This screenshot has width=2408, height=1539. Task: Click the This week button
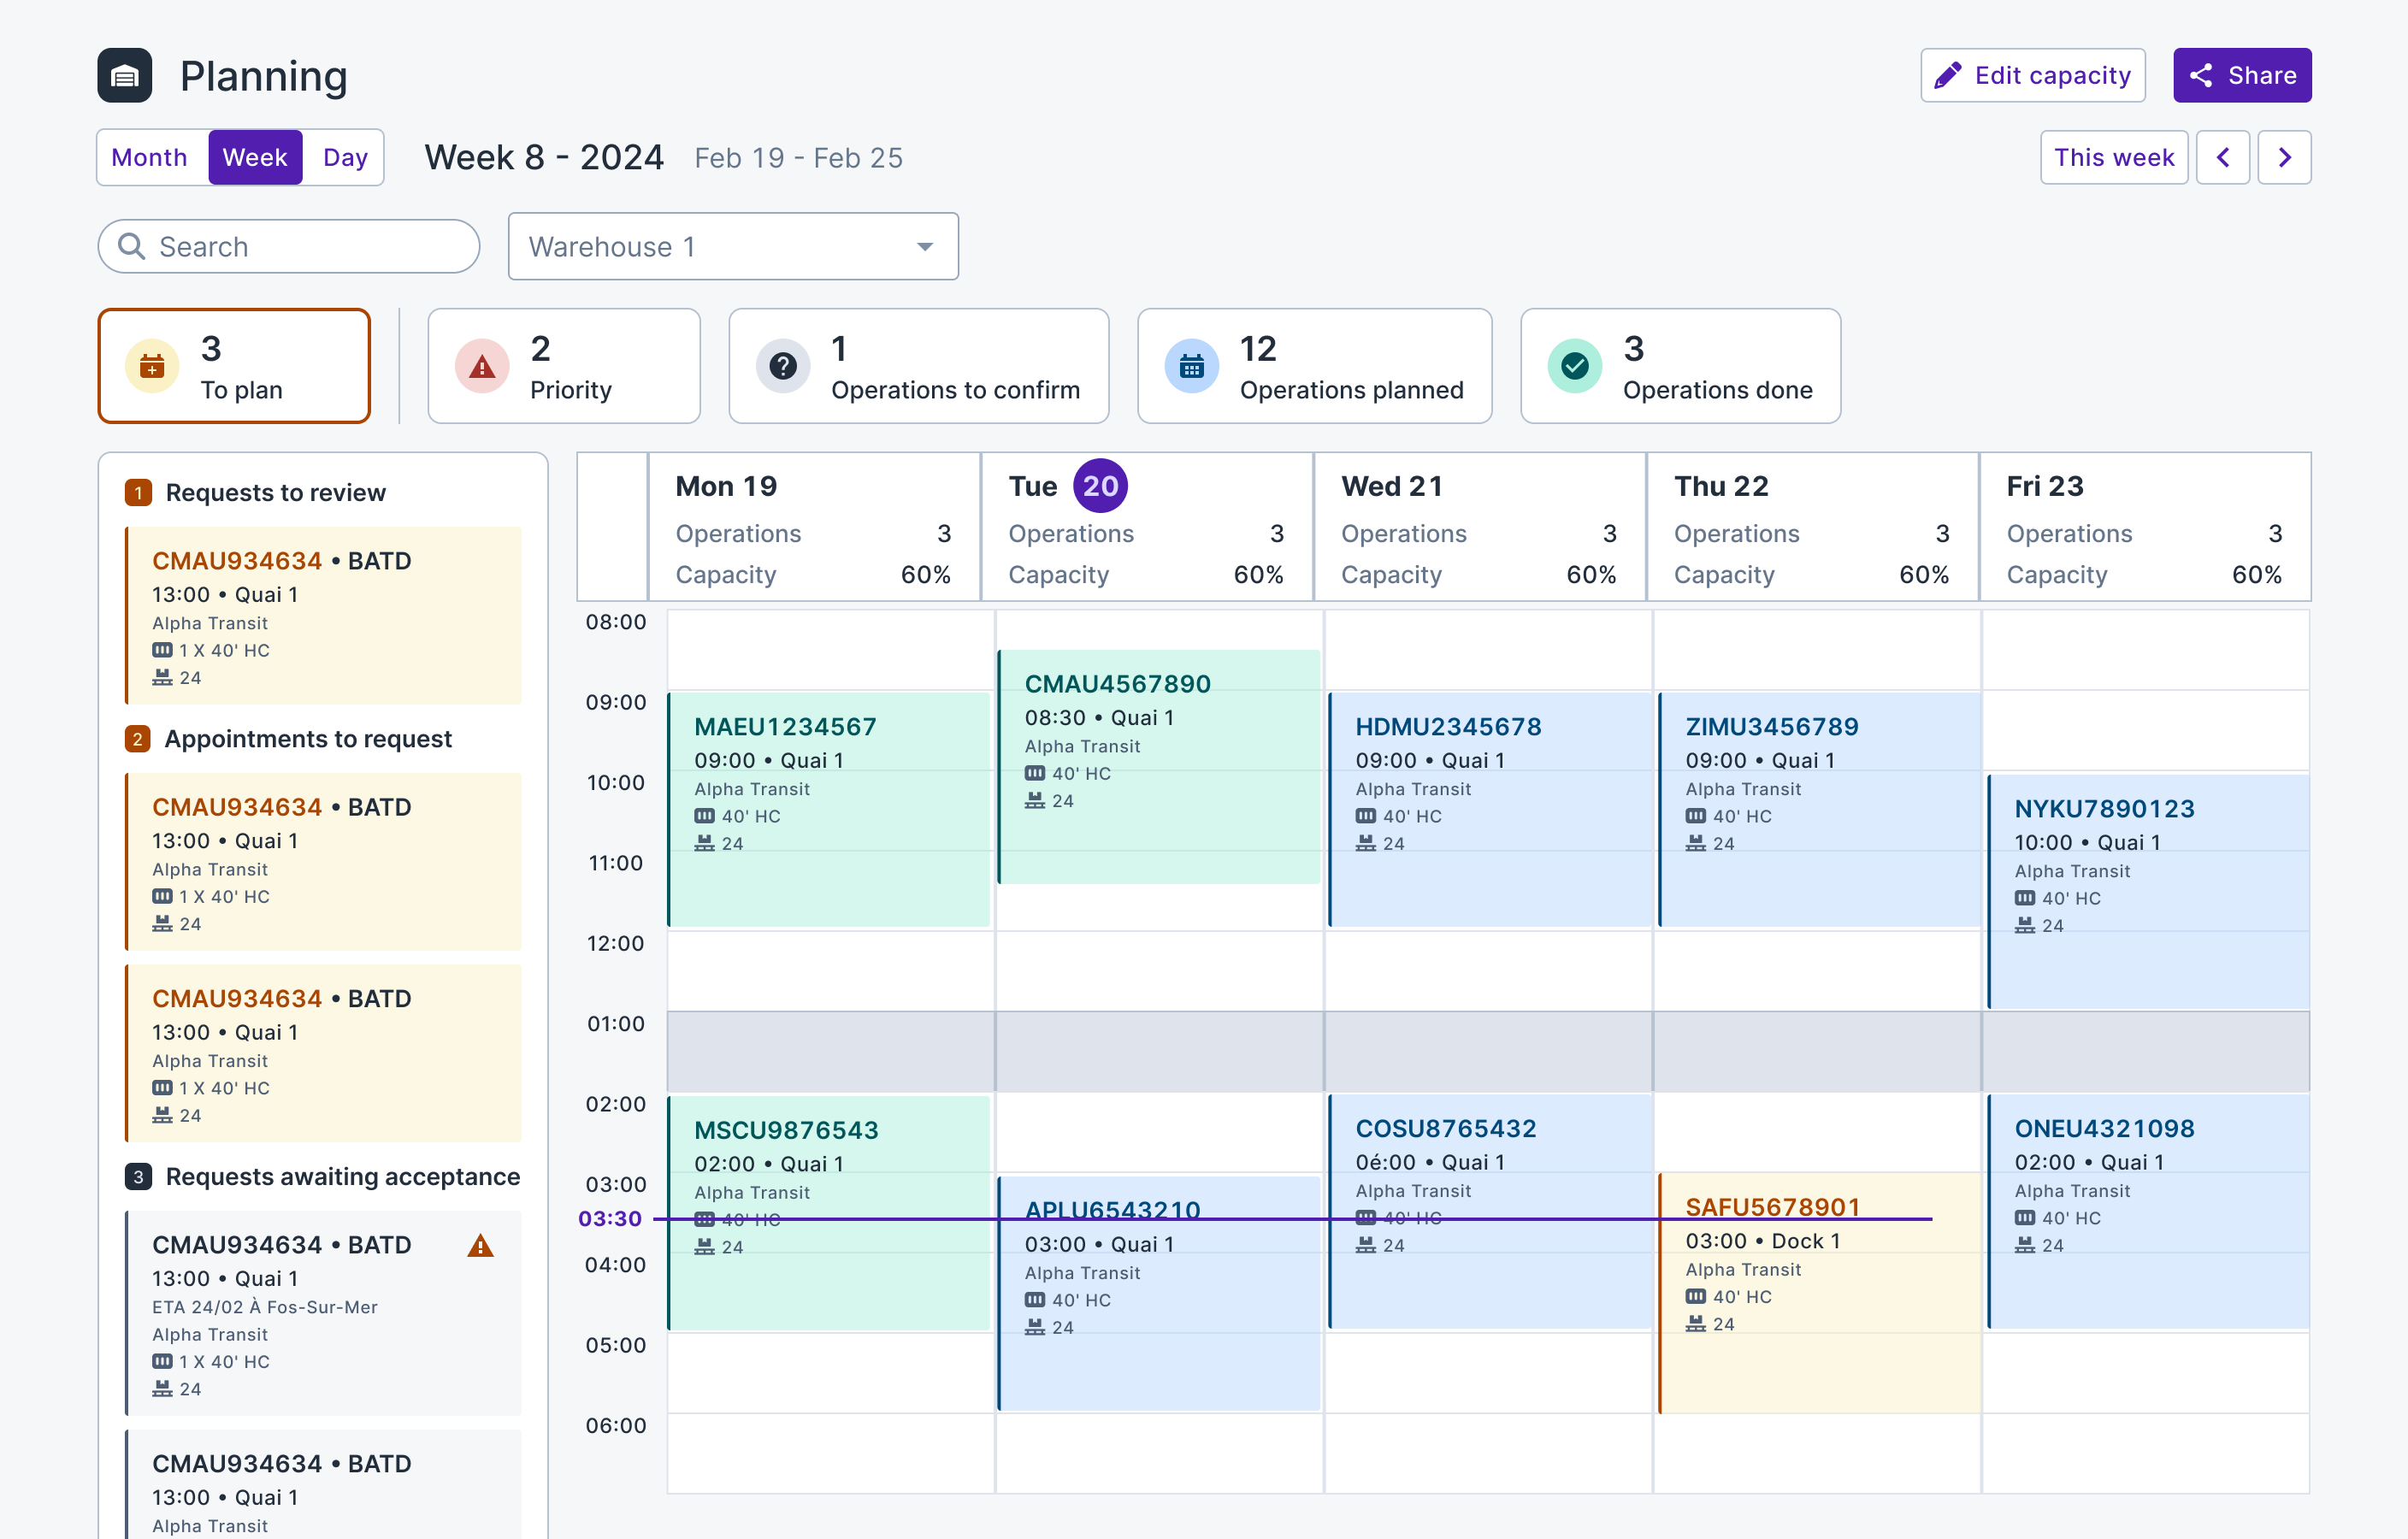click(2113, 158)
